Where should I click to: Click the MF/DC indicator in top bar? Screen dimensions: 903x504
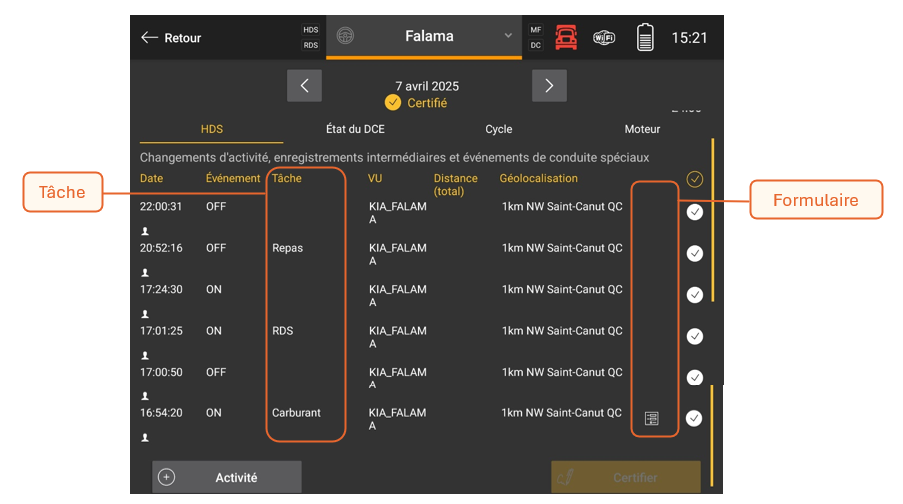(x=536, y=37)
